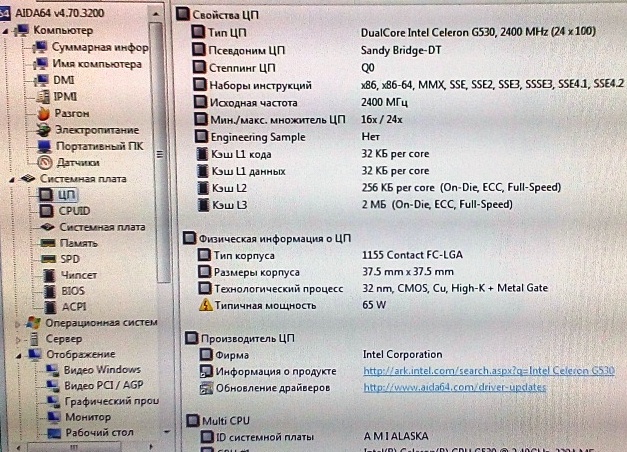Expand the Операционная система branch
Image resolution: width=627 pixels, height=452 pixels.
click(x=18, y=324)
